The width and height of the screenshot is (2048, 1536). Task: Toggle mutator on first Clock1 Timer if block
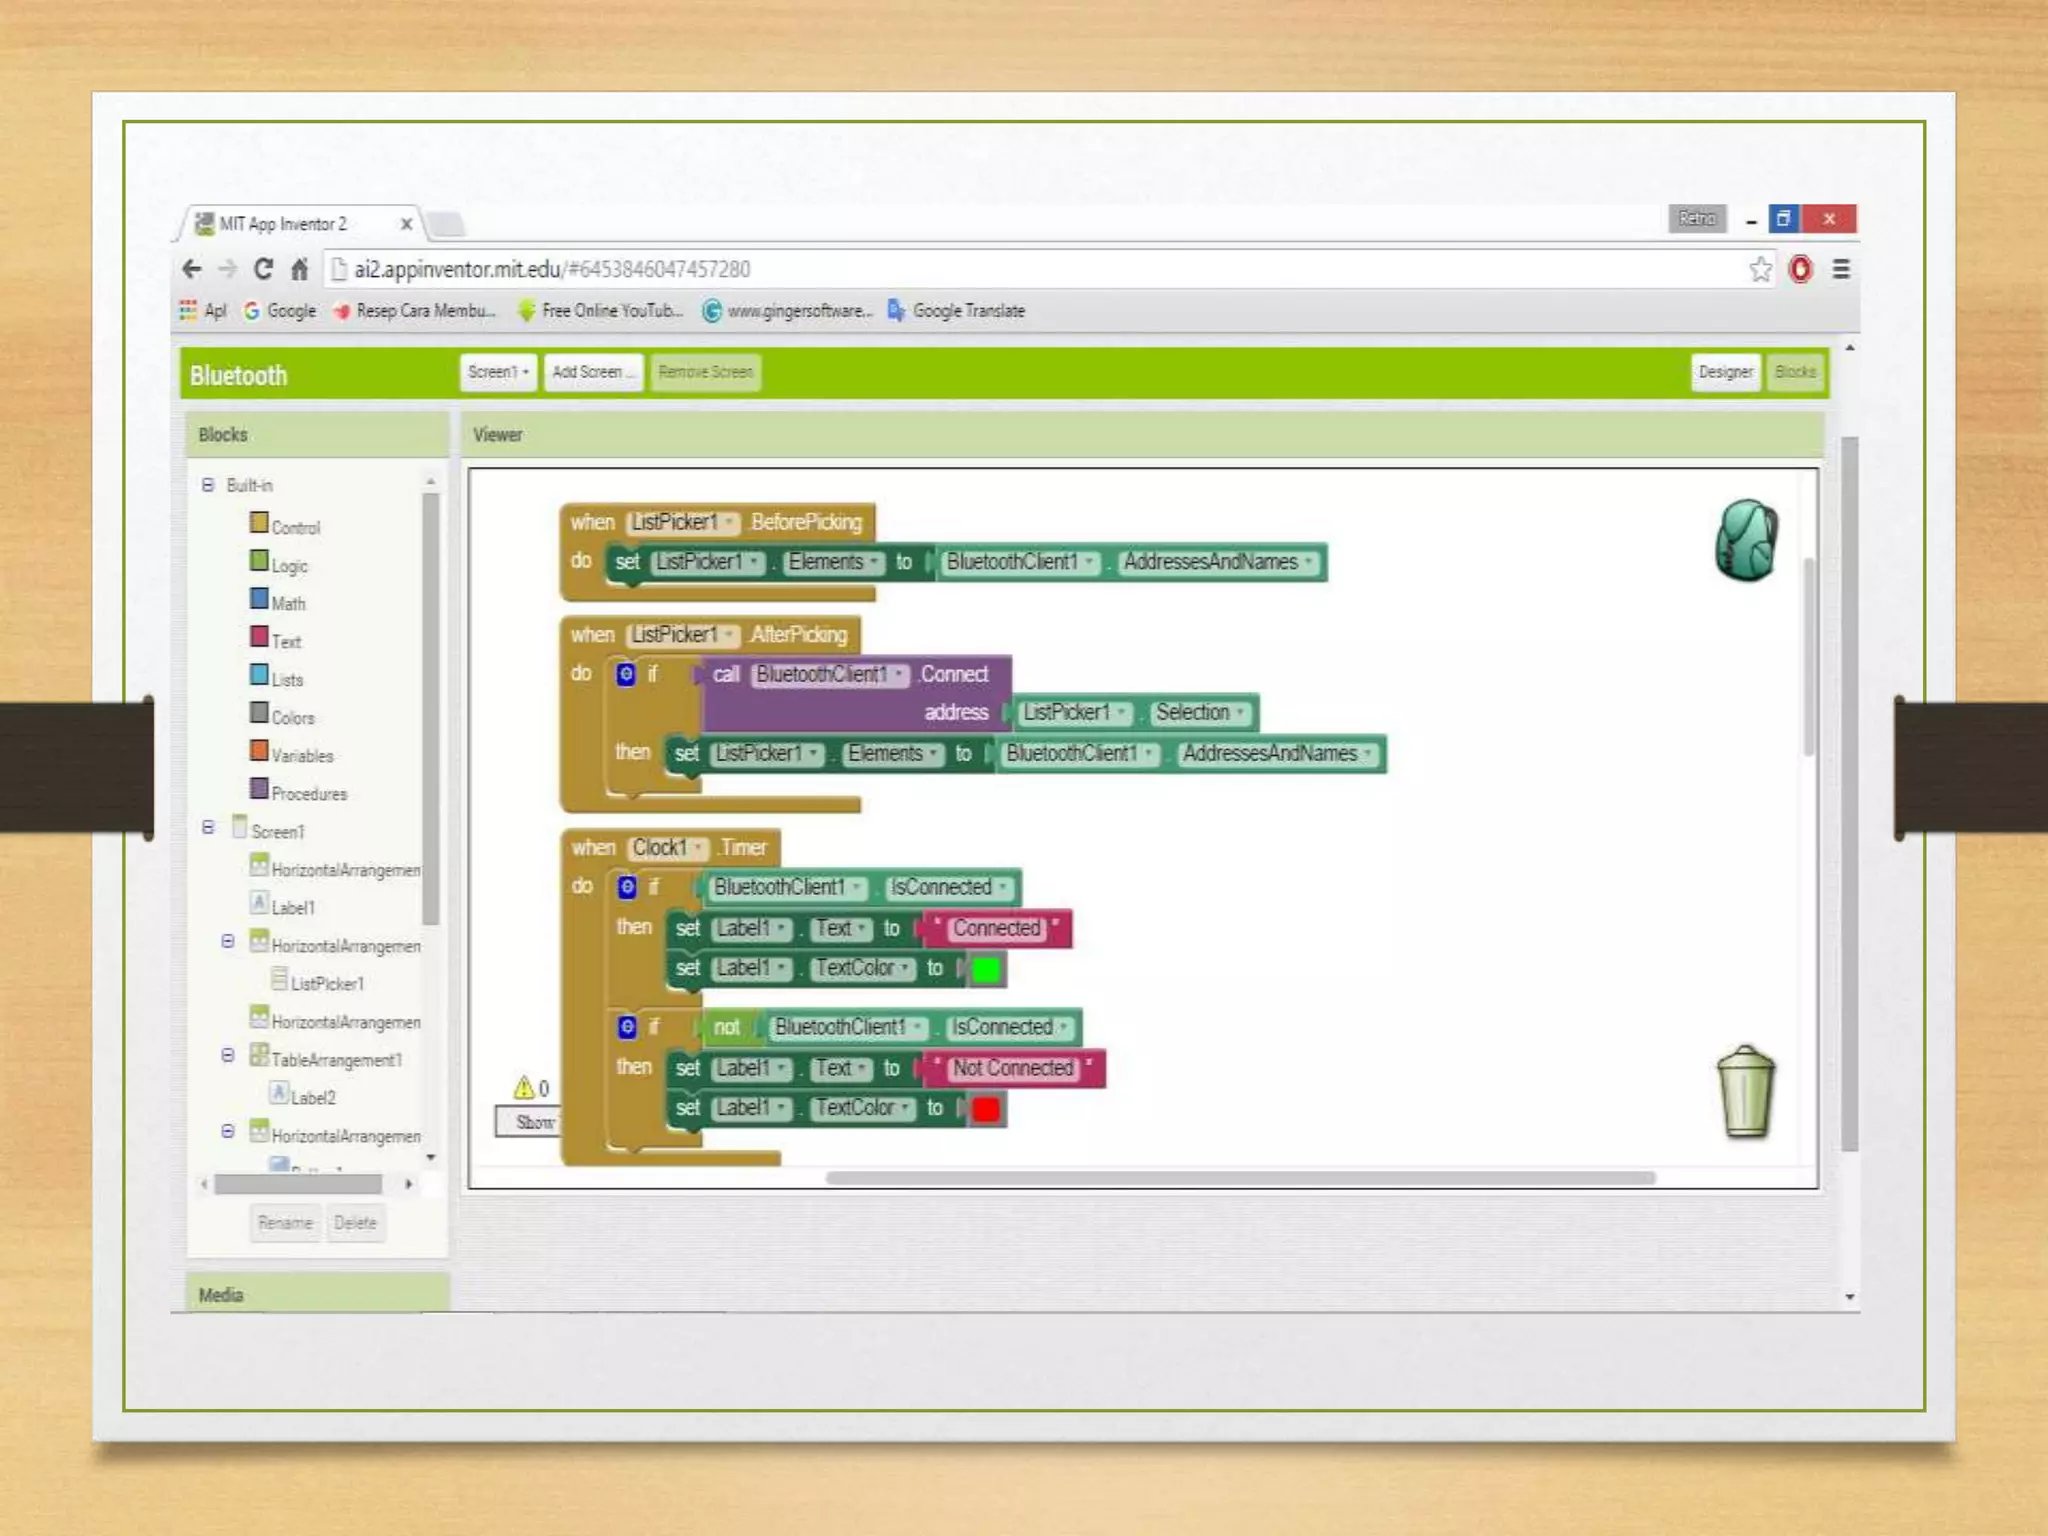coord(627,886)
